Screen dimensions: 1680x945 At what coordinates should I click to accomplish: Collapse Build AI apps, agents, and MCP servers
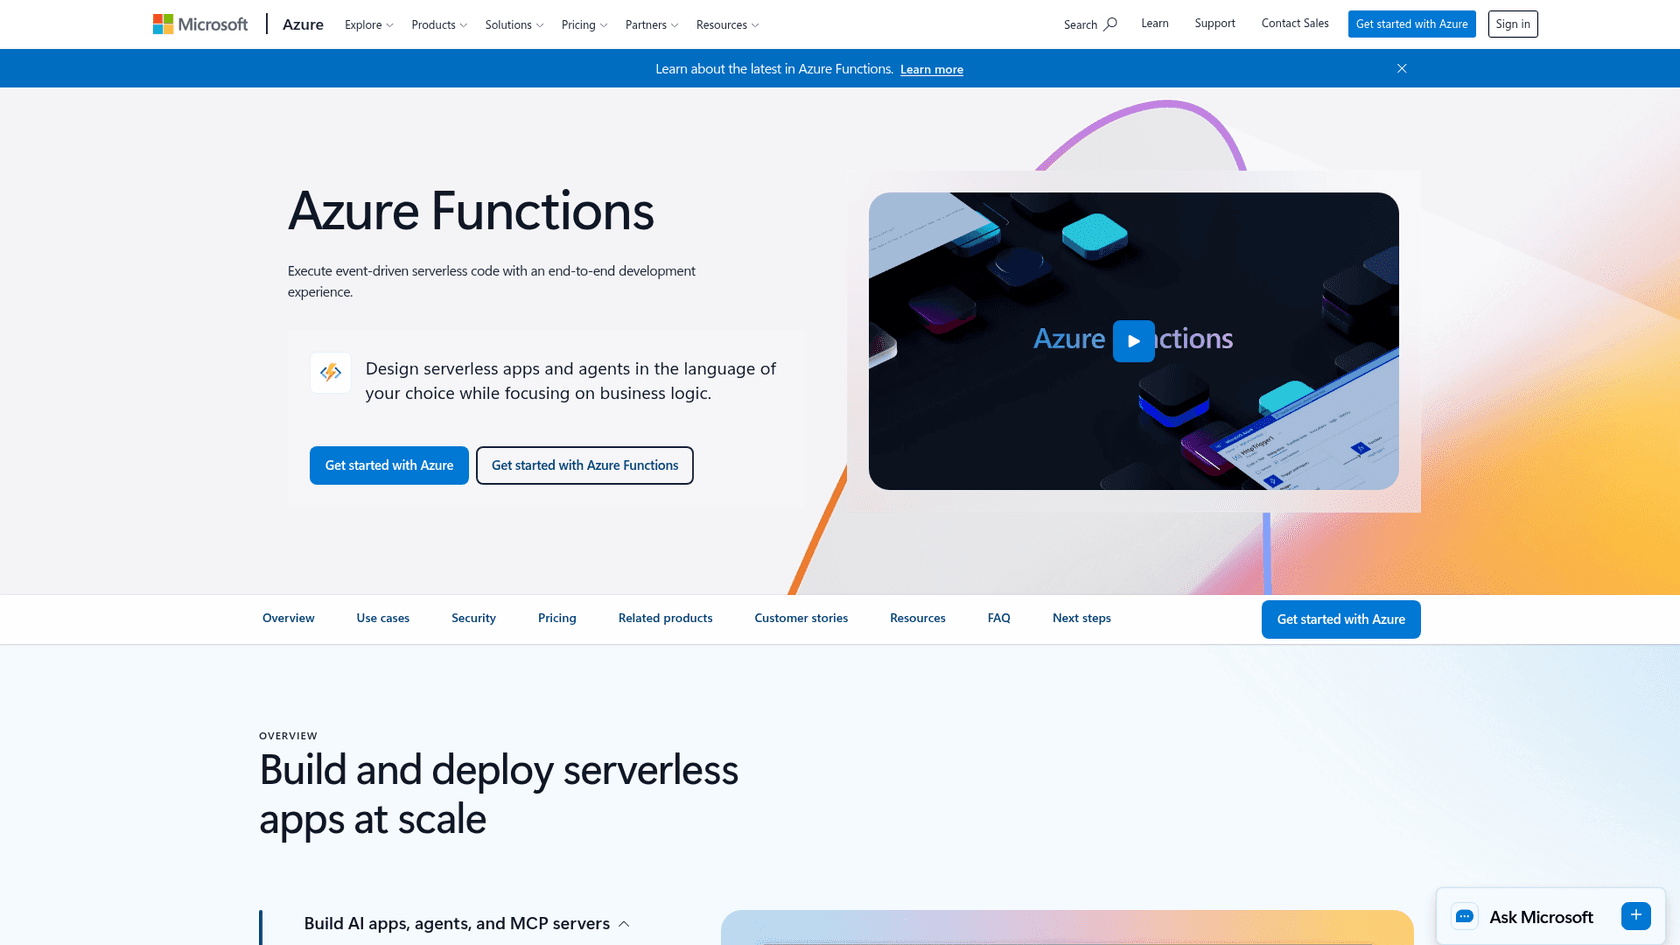tap(467, 923)
